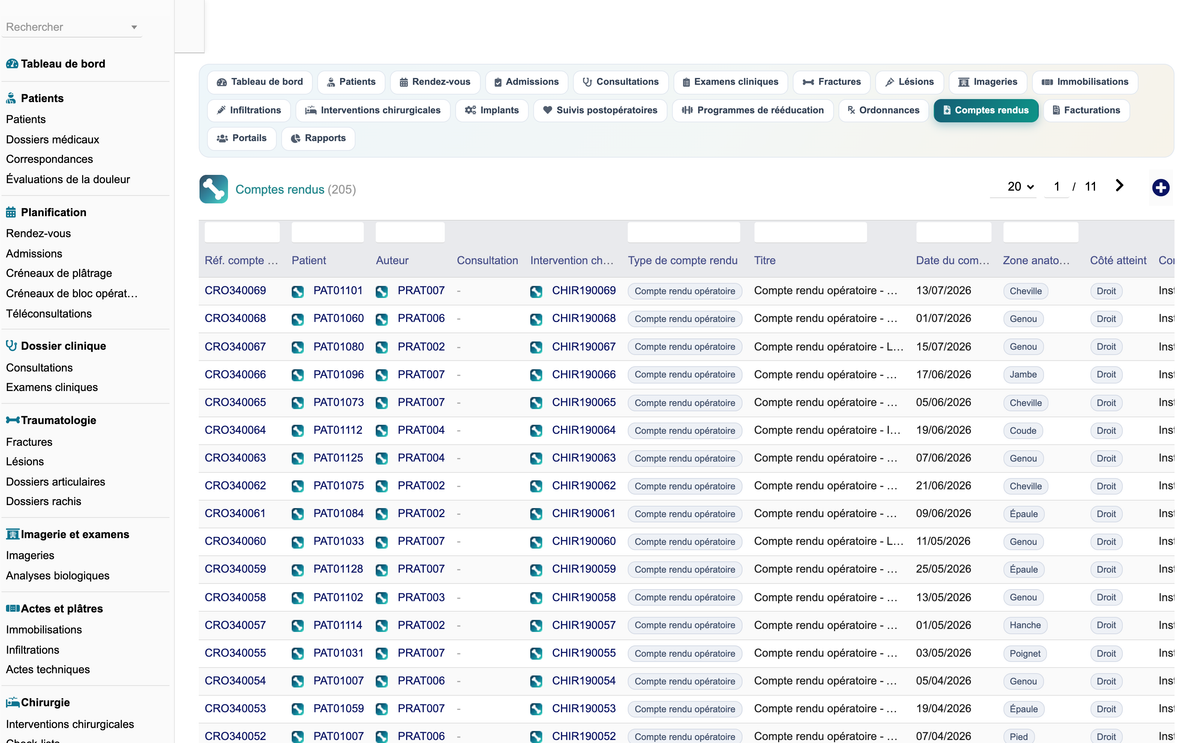Open intervention icon beside CHIR190065
1200x743 pixels.
click(536, 403)
